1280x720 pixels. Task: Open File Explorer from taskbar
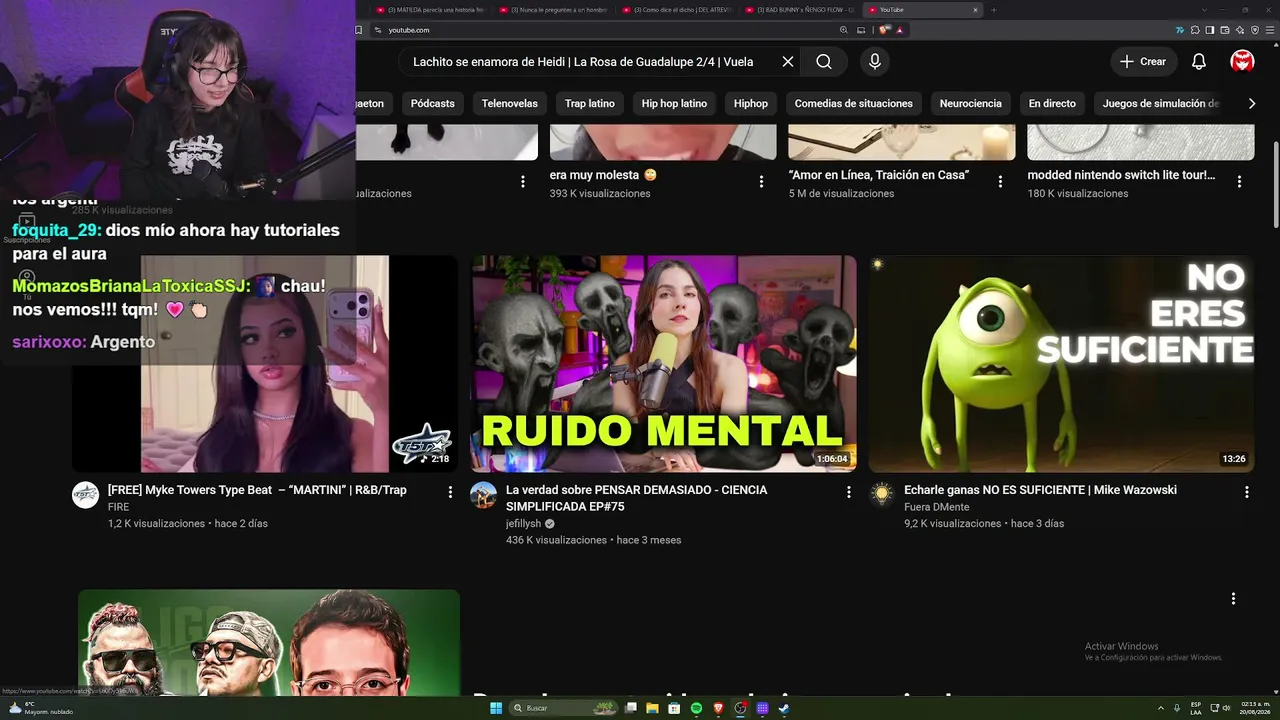point(653,708)
